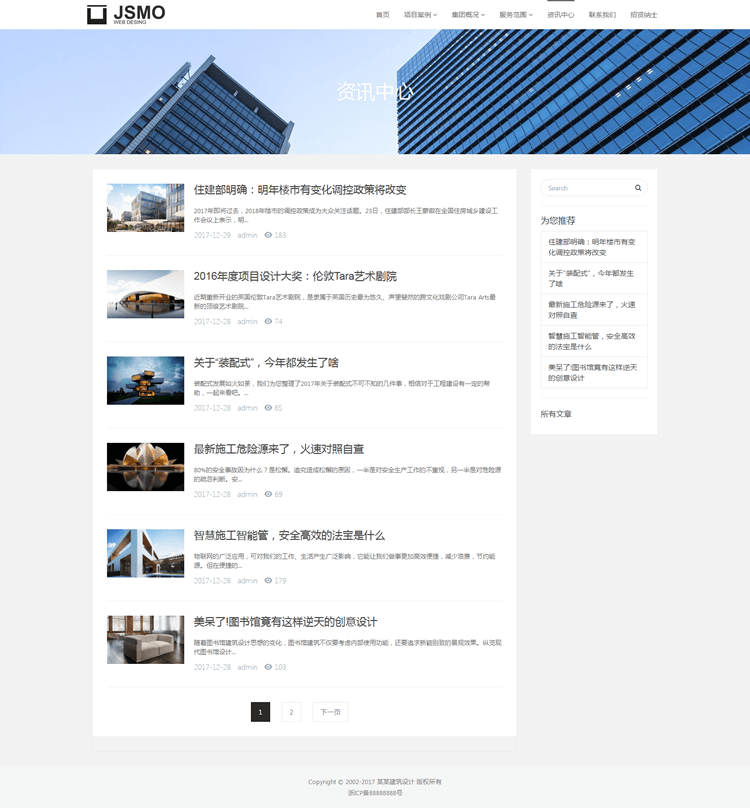The width and height of the screenshot is (750, 808).
Task: Click the eye icon beside 69 views
Action: [268, 494]
